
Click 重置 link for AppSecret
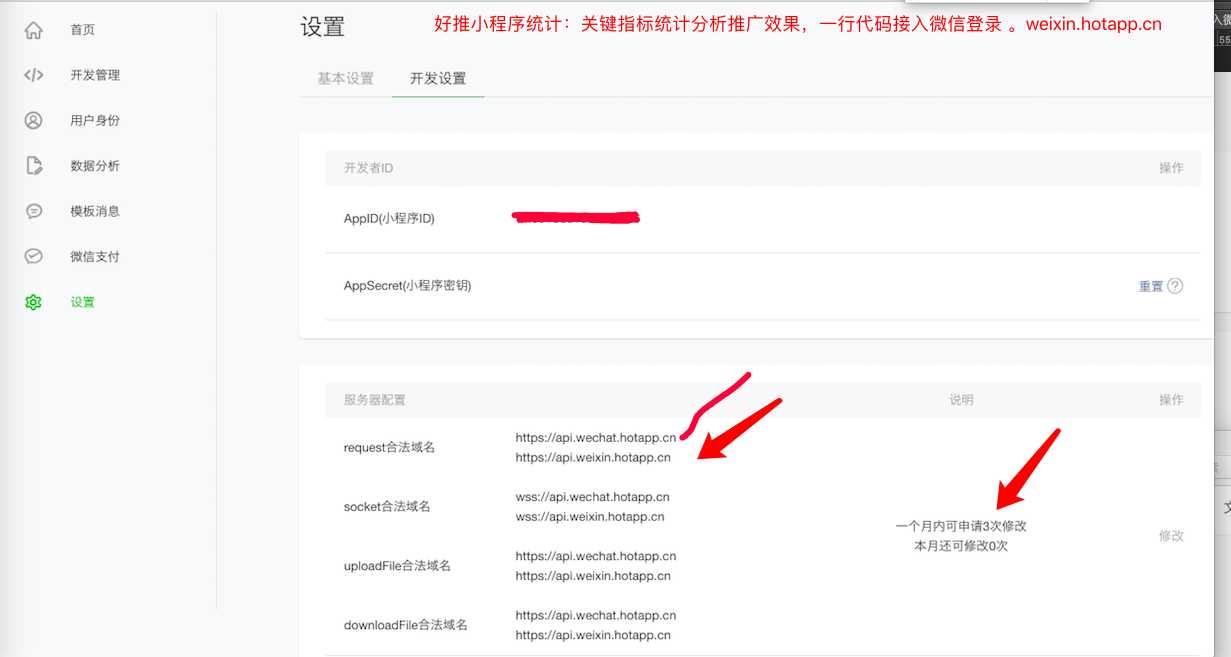(1151, 286)
